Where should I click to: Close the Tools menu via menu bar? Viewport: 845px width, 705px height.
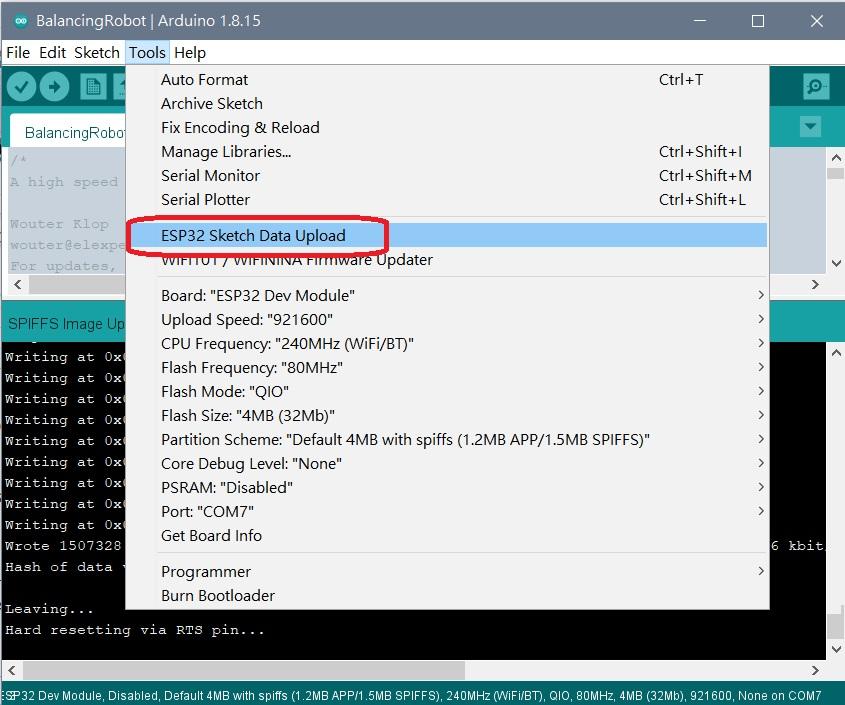click(147, 52)
